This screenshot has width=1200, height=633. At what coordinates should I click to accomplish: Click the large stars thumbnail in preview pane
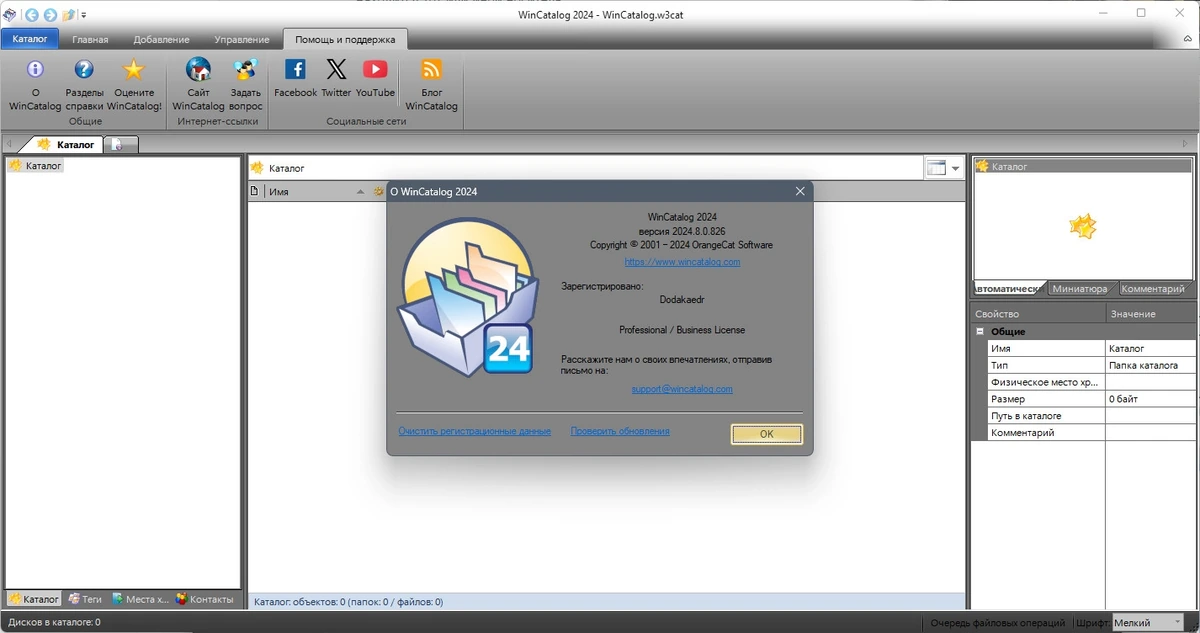click(x=1083, y=226)
